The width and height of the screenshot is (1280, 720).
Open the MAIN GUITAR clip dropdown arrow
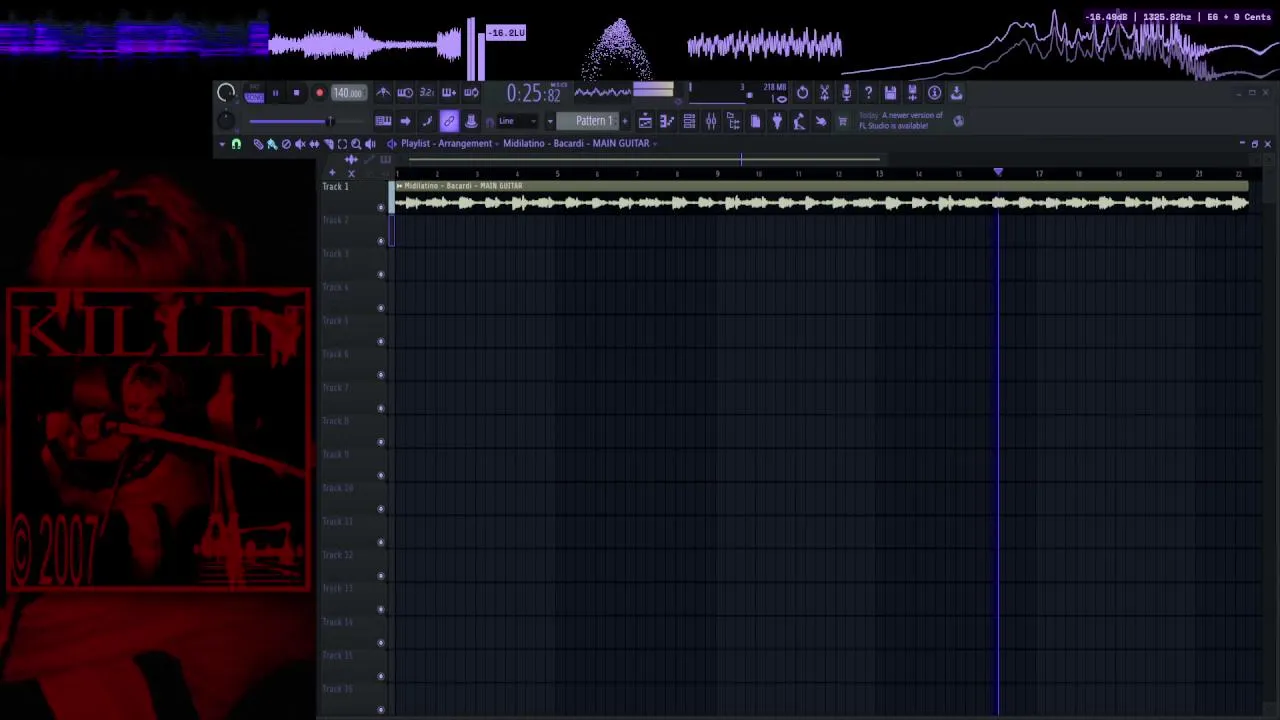pos(655,144)
